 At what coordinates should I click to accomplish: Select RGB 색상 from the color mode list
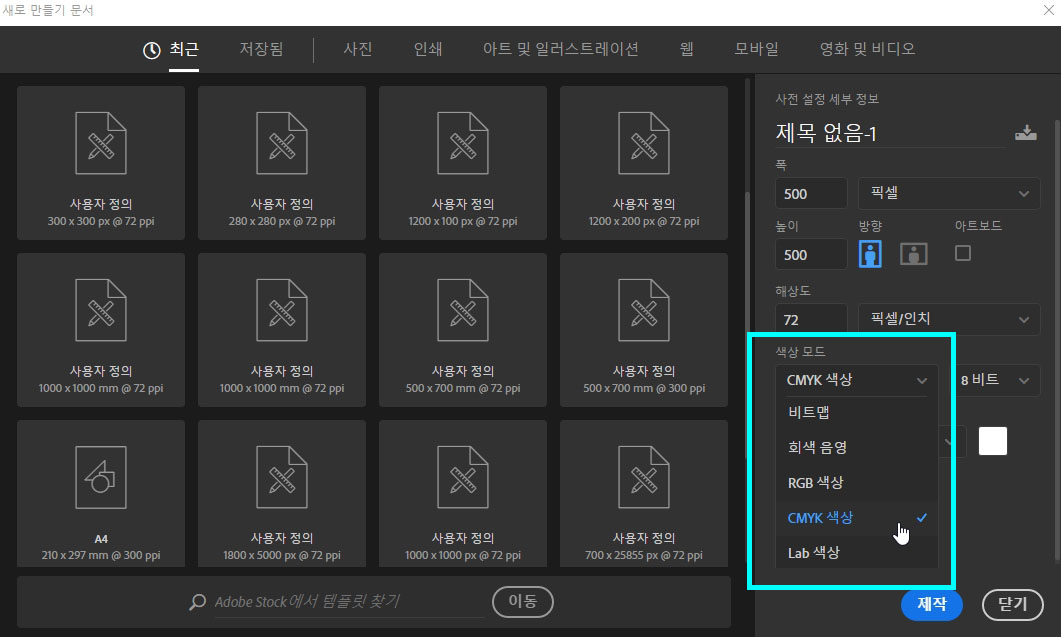click(x=818, y=482)
